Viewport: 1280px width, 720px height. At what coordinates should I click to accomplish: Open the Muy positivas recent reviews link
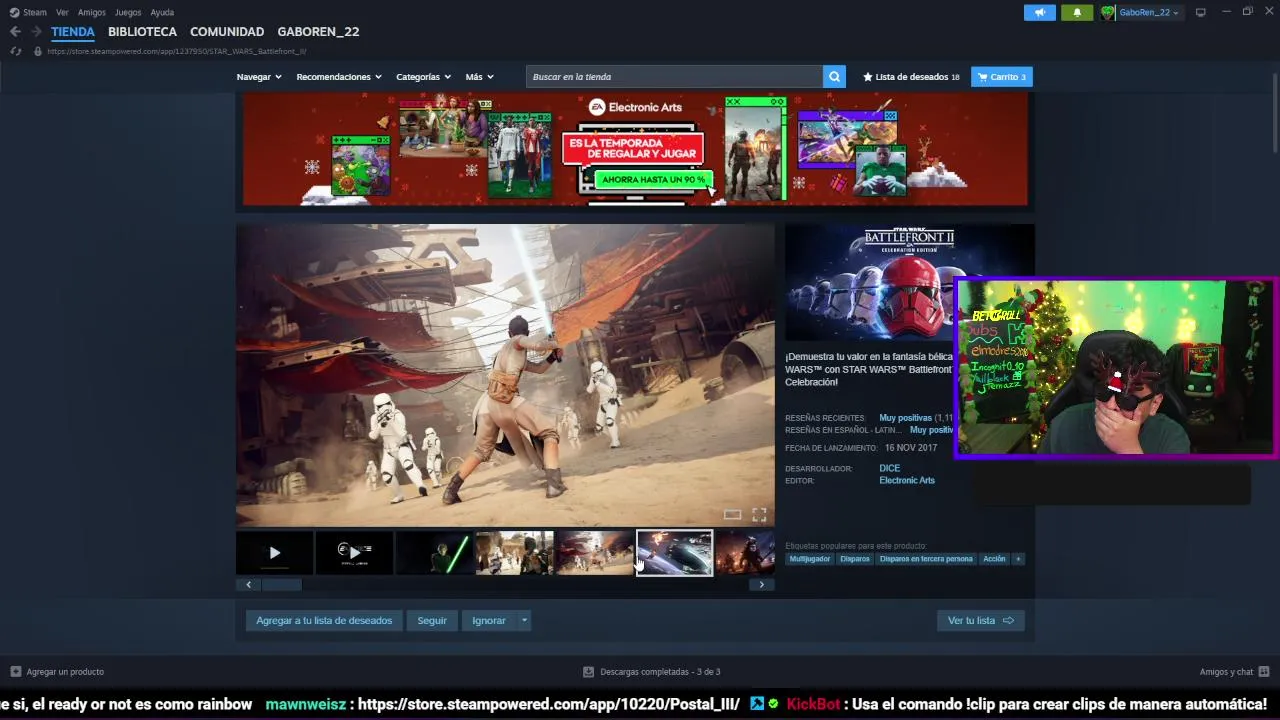pos(905,417)
